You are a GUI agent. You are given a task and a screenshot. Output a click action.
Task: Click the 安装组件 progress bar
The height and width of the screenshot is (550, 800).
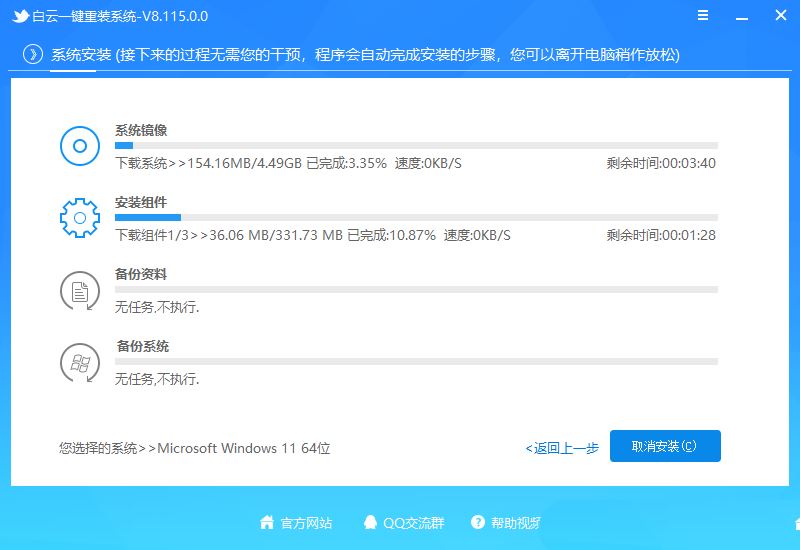pos(416,217)
